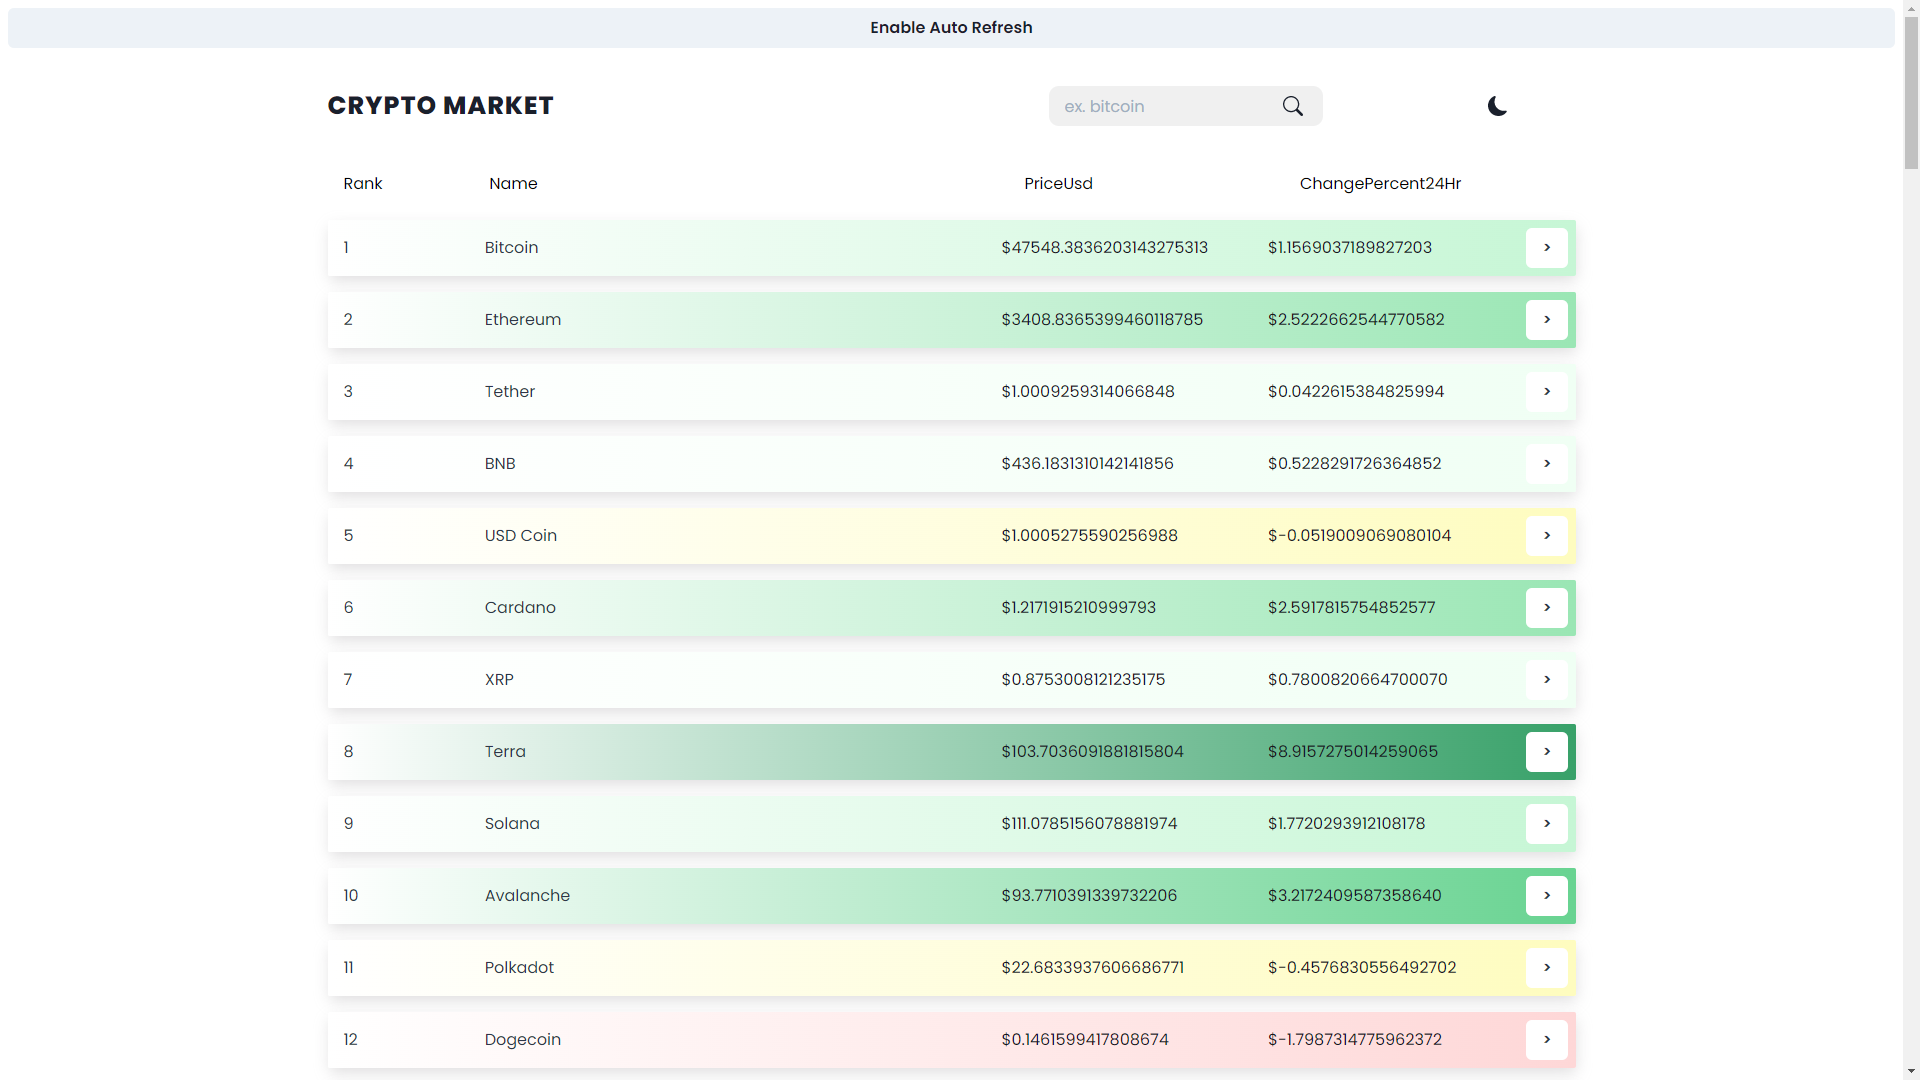The image size is (1920, 1080).
Task: Click Dogecoin price $0.1461599417808674
Action: (x=1085, y=1040)
